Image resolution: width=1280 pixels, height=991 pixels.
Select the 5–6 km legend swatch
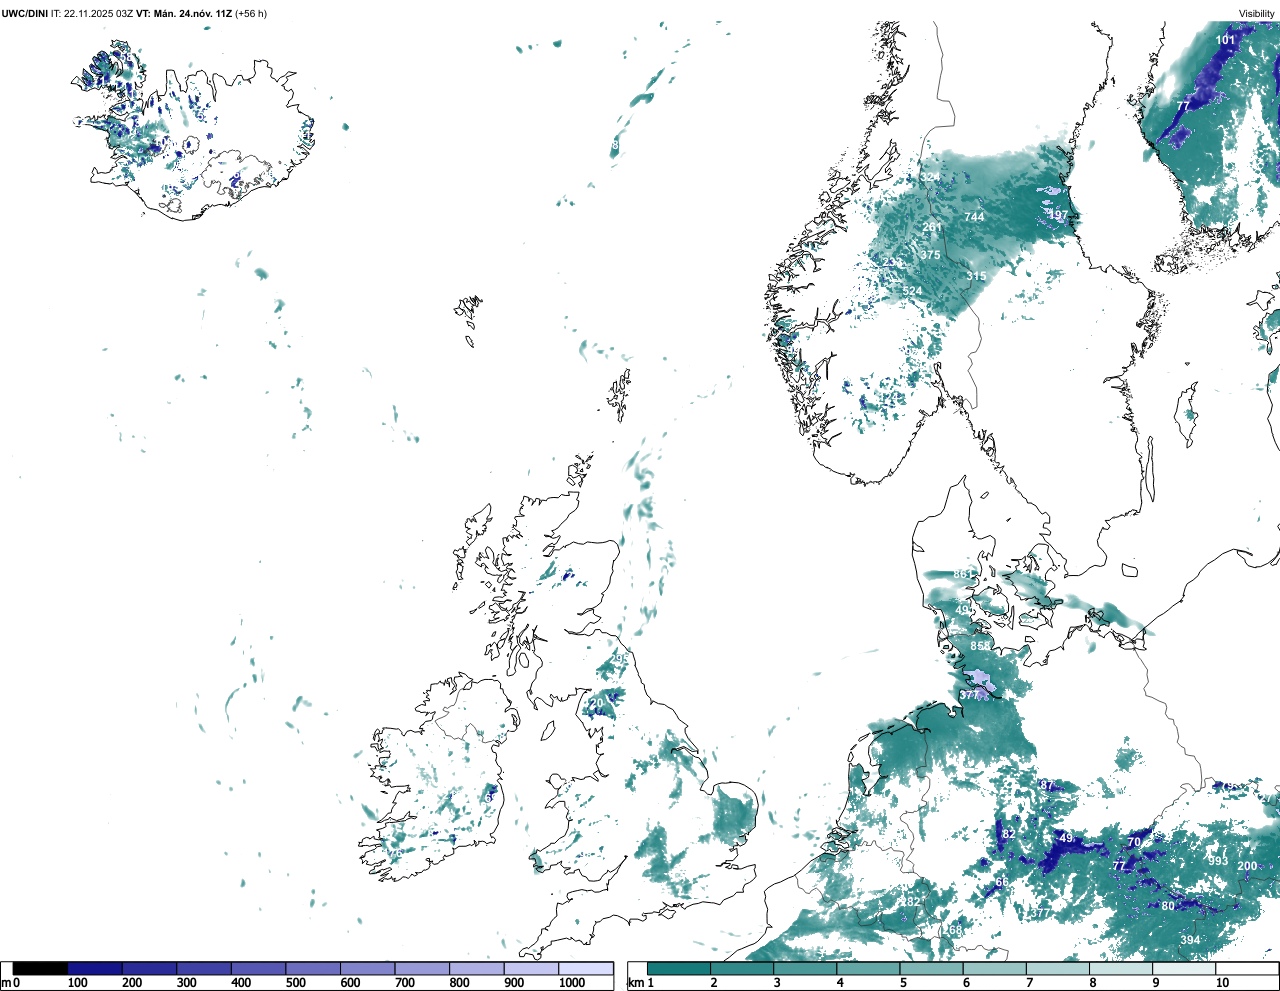point(931,968)
